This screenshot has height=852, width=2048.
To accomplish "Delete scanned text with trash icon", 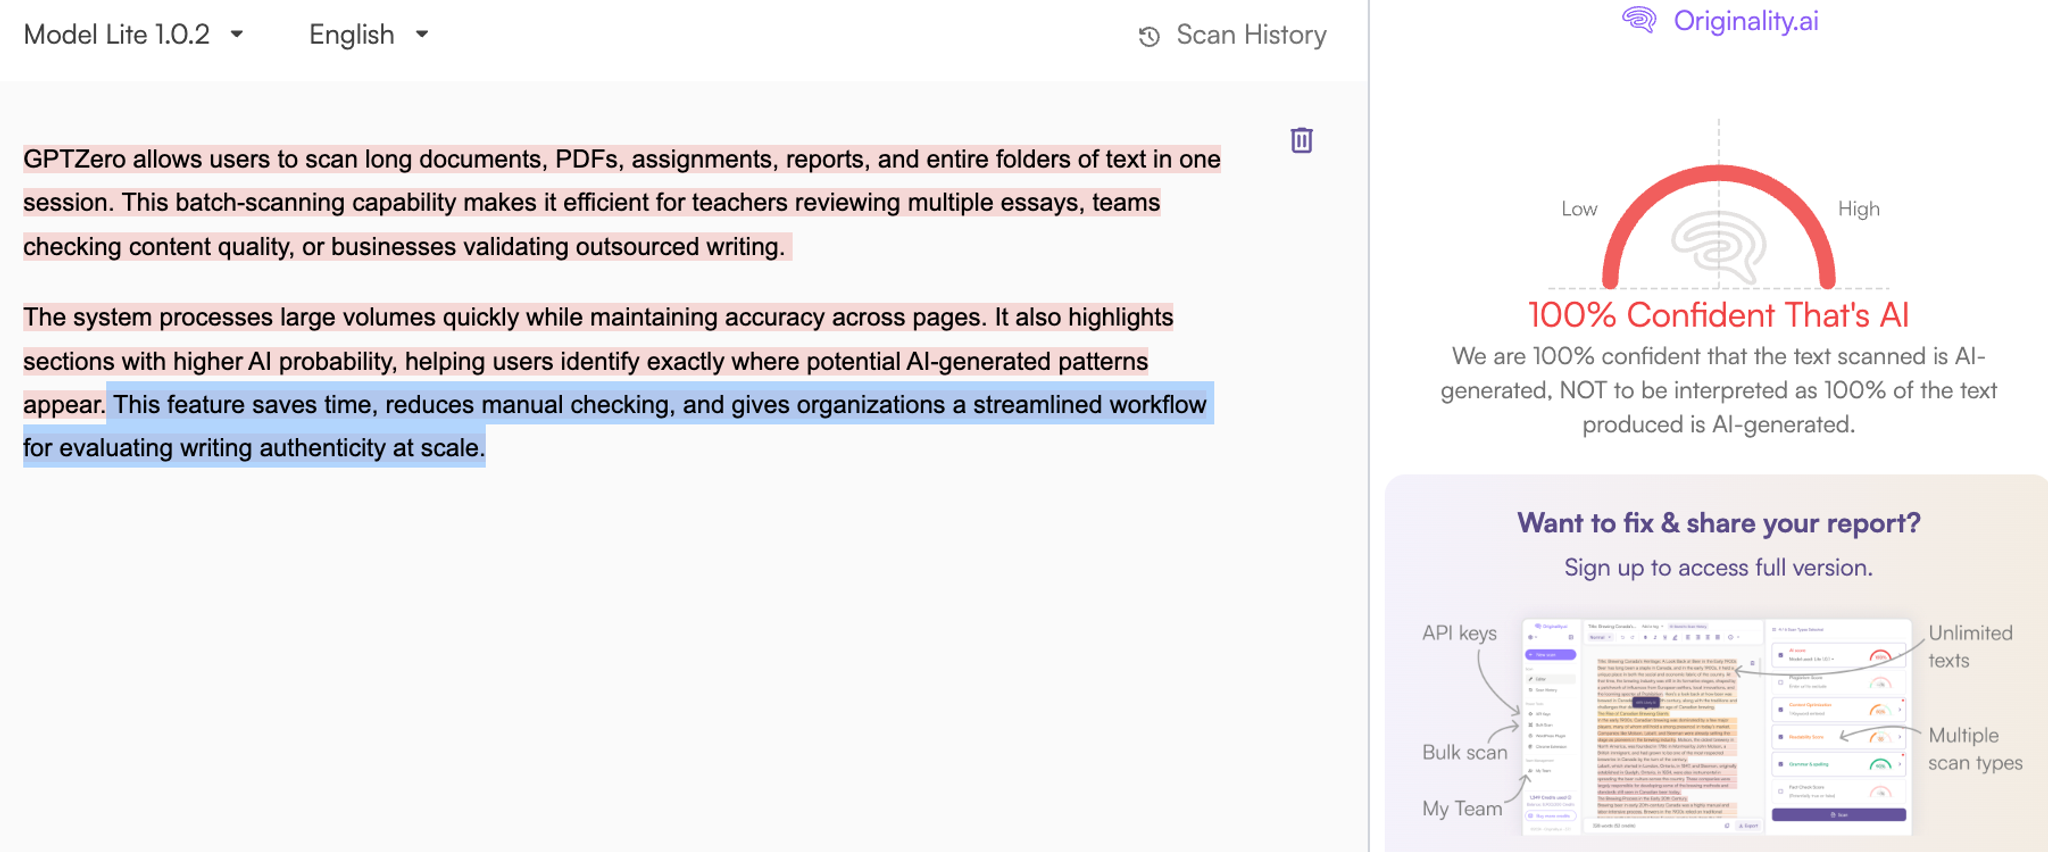I will tap(1301, 140).
